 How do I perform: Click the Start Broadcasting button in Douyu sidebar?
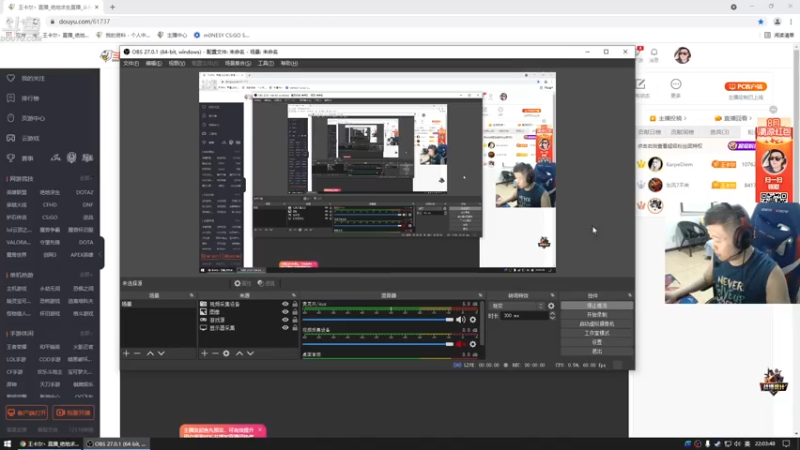(73, 412)
